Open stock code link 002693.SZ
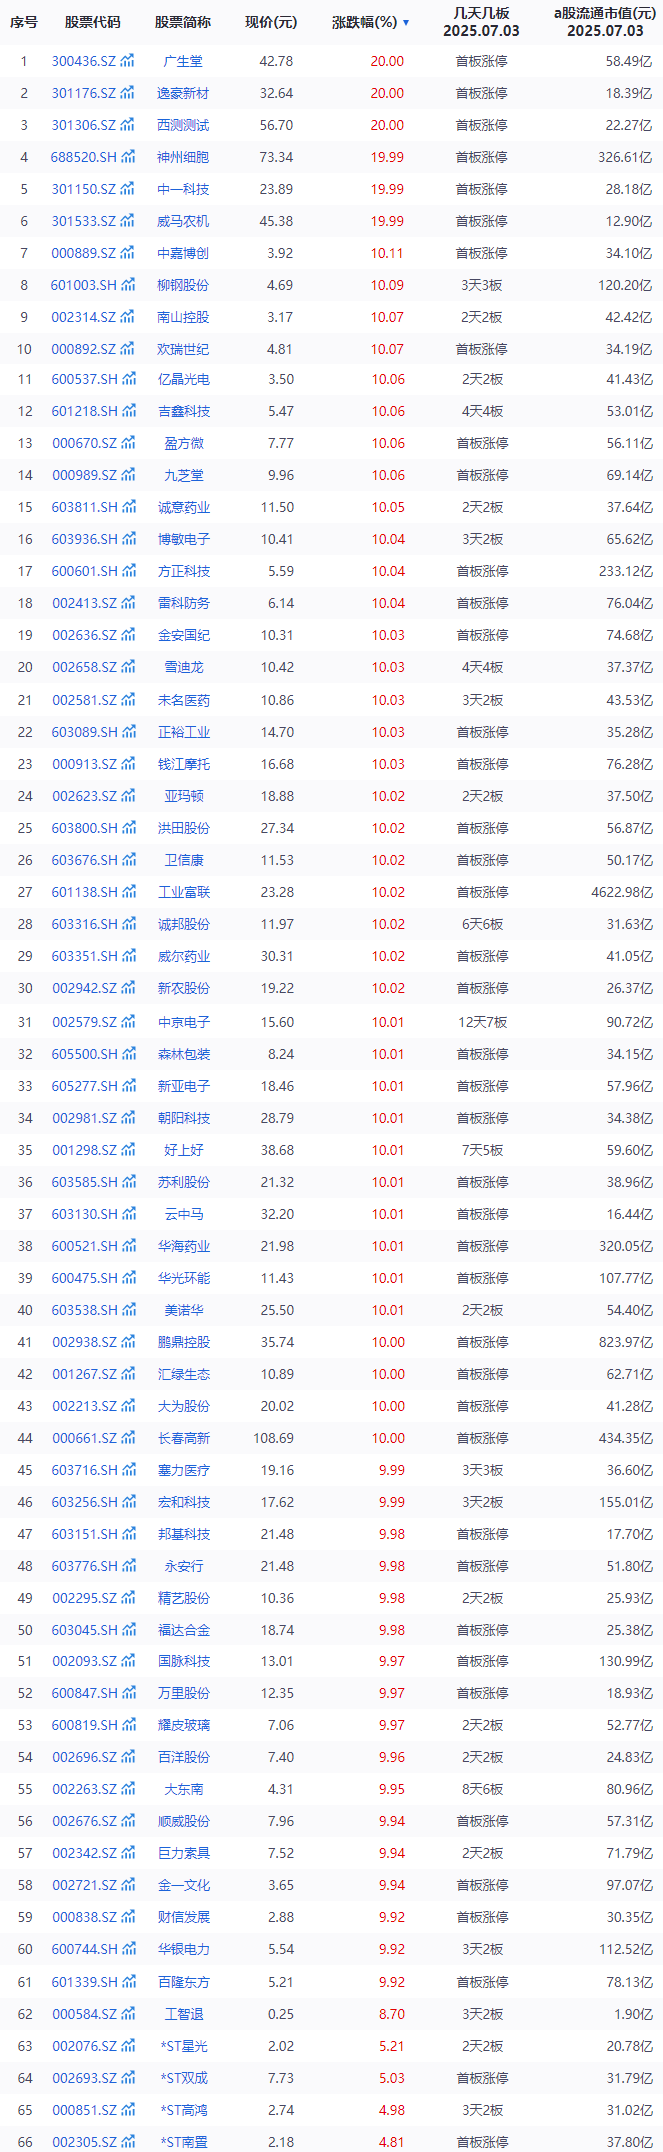The height and width of the screenshot is (2152, 663). [84, 2078]
